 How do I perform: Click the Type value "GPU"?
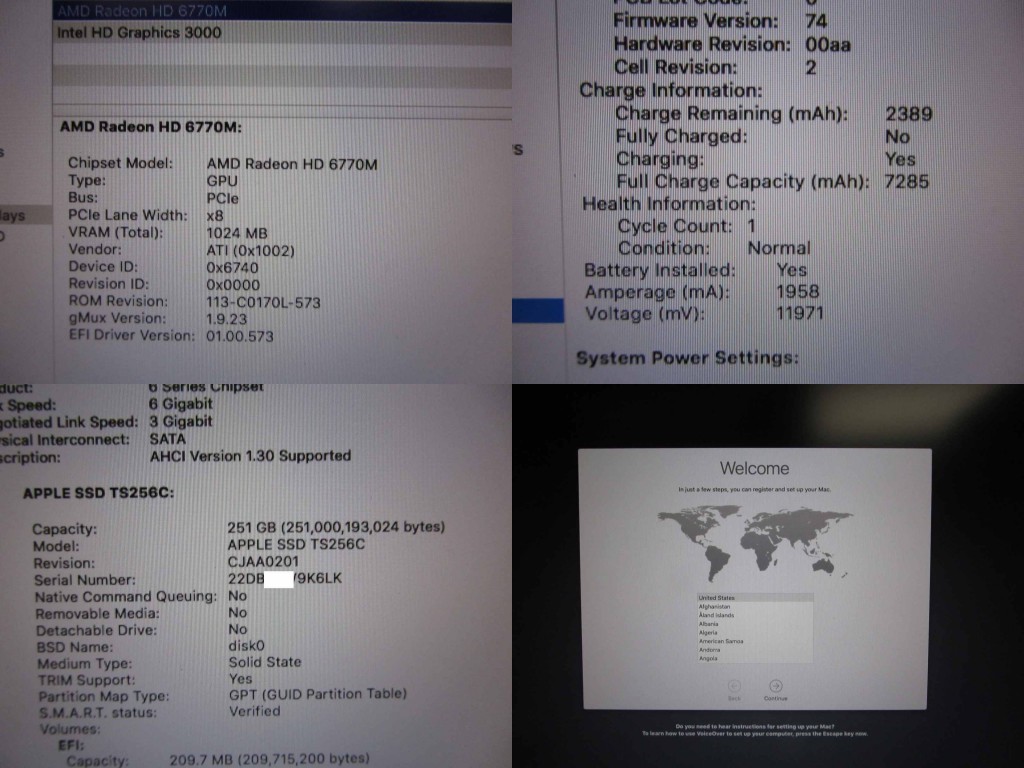coord(222,181)
